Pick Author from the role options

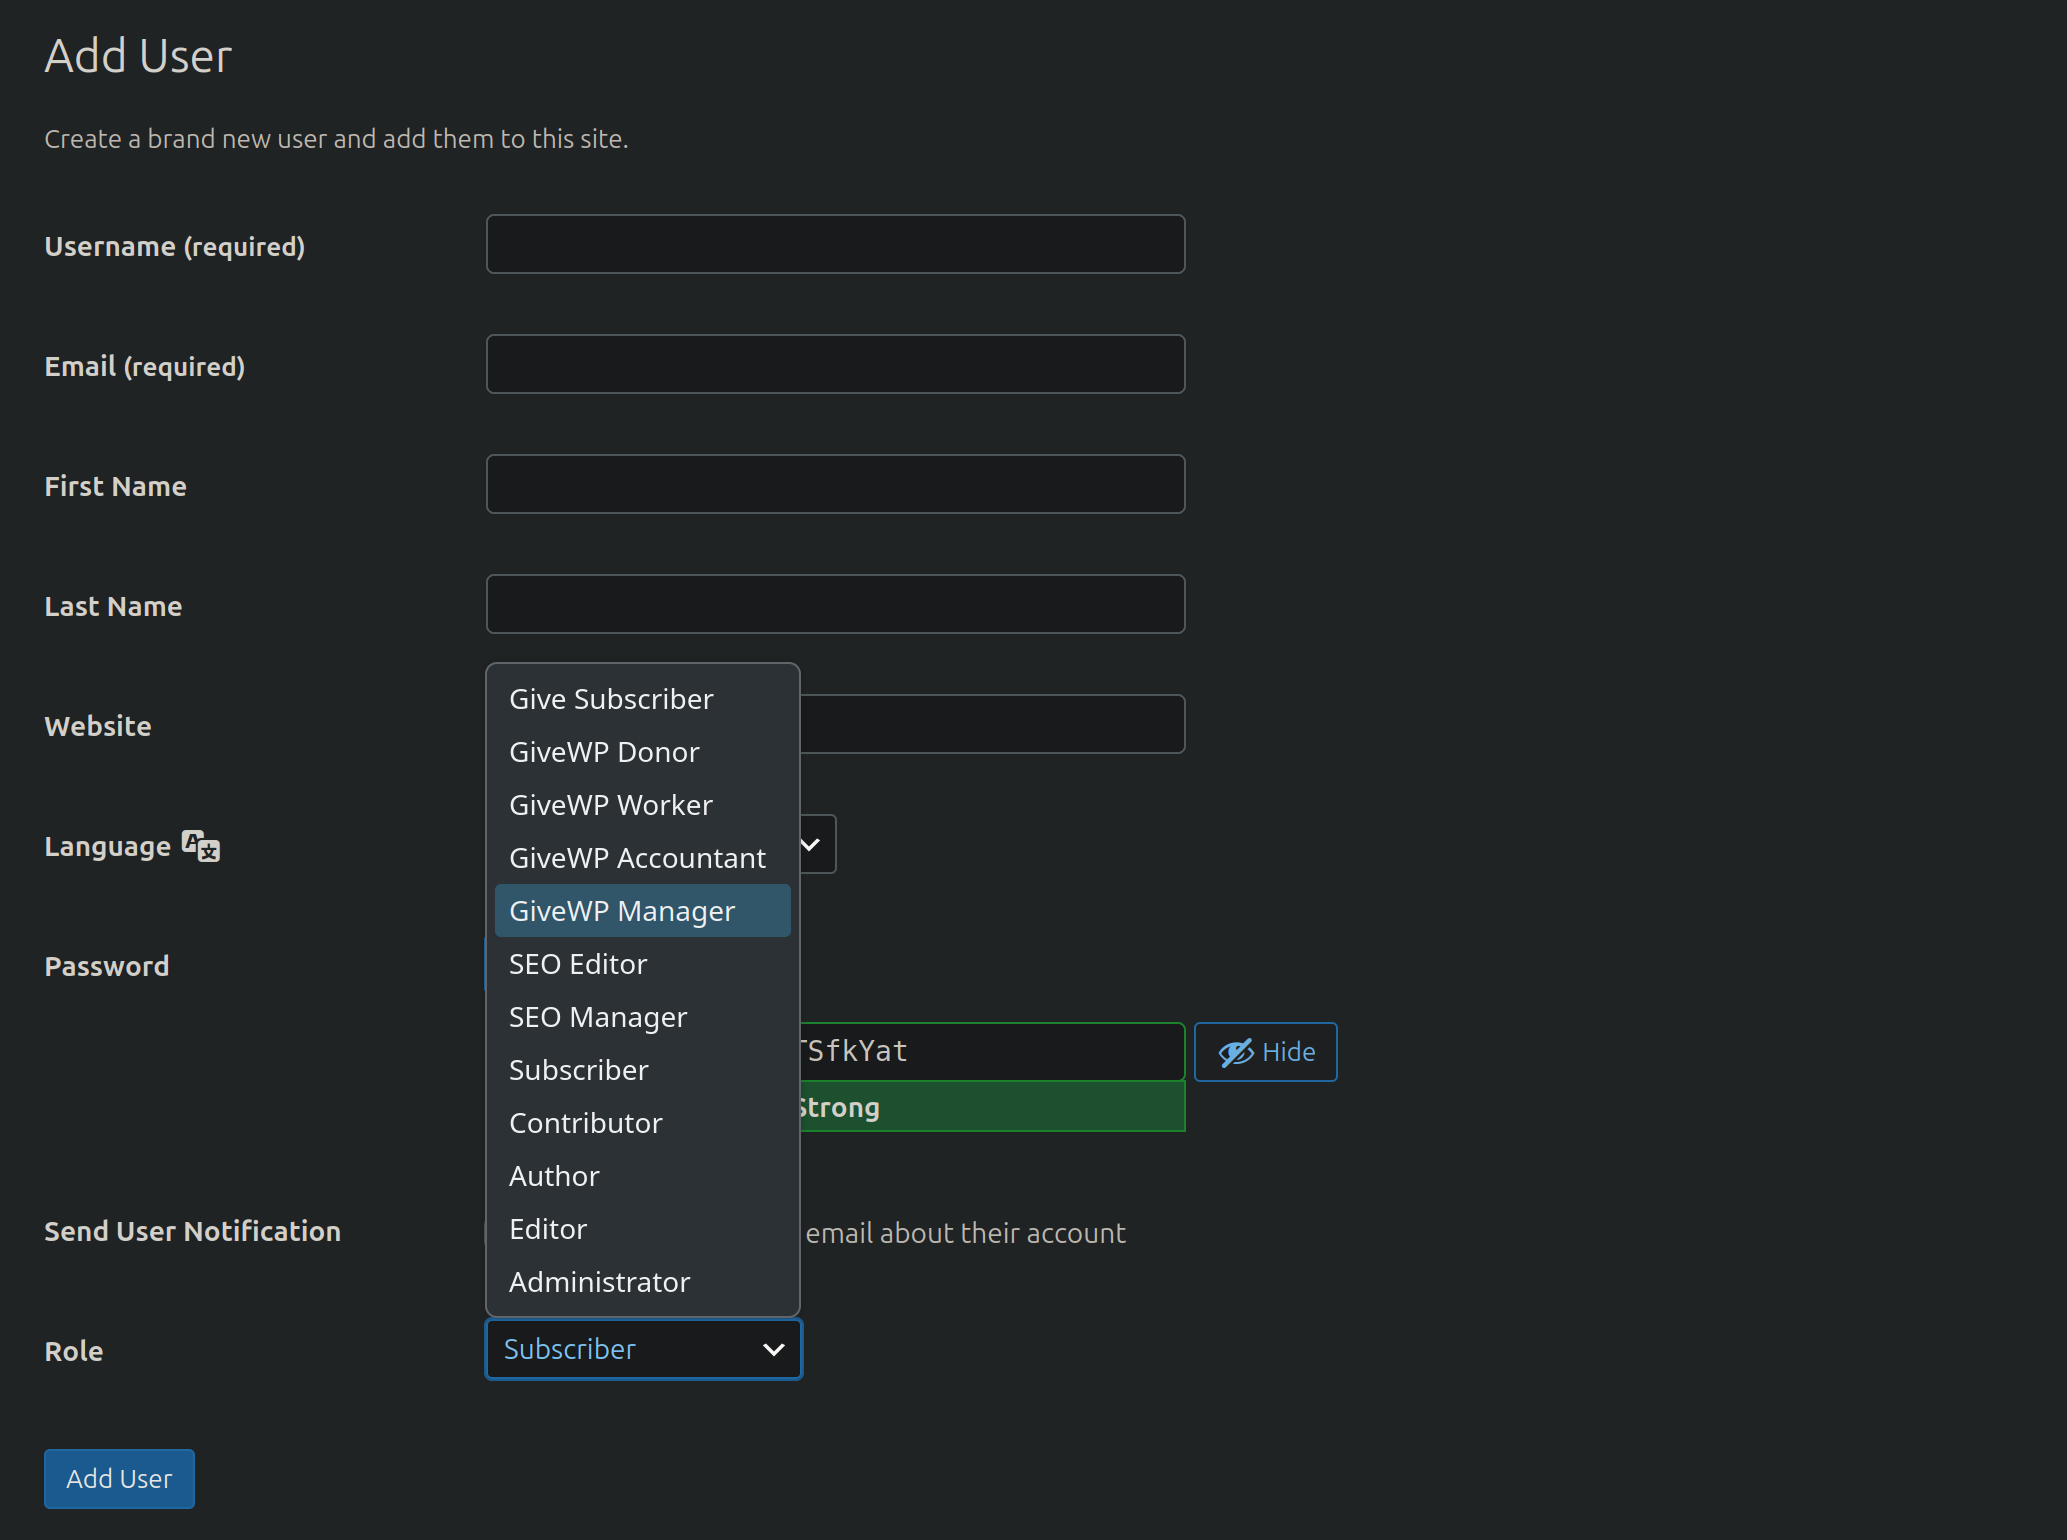tap(554, 1175)
